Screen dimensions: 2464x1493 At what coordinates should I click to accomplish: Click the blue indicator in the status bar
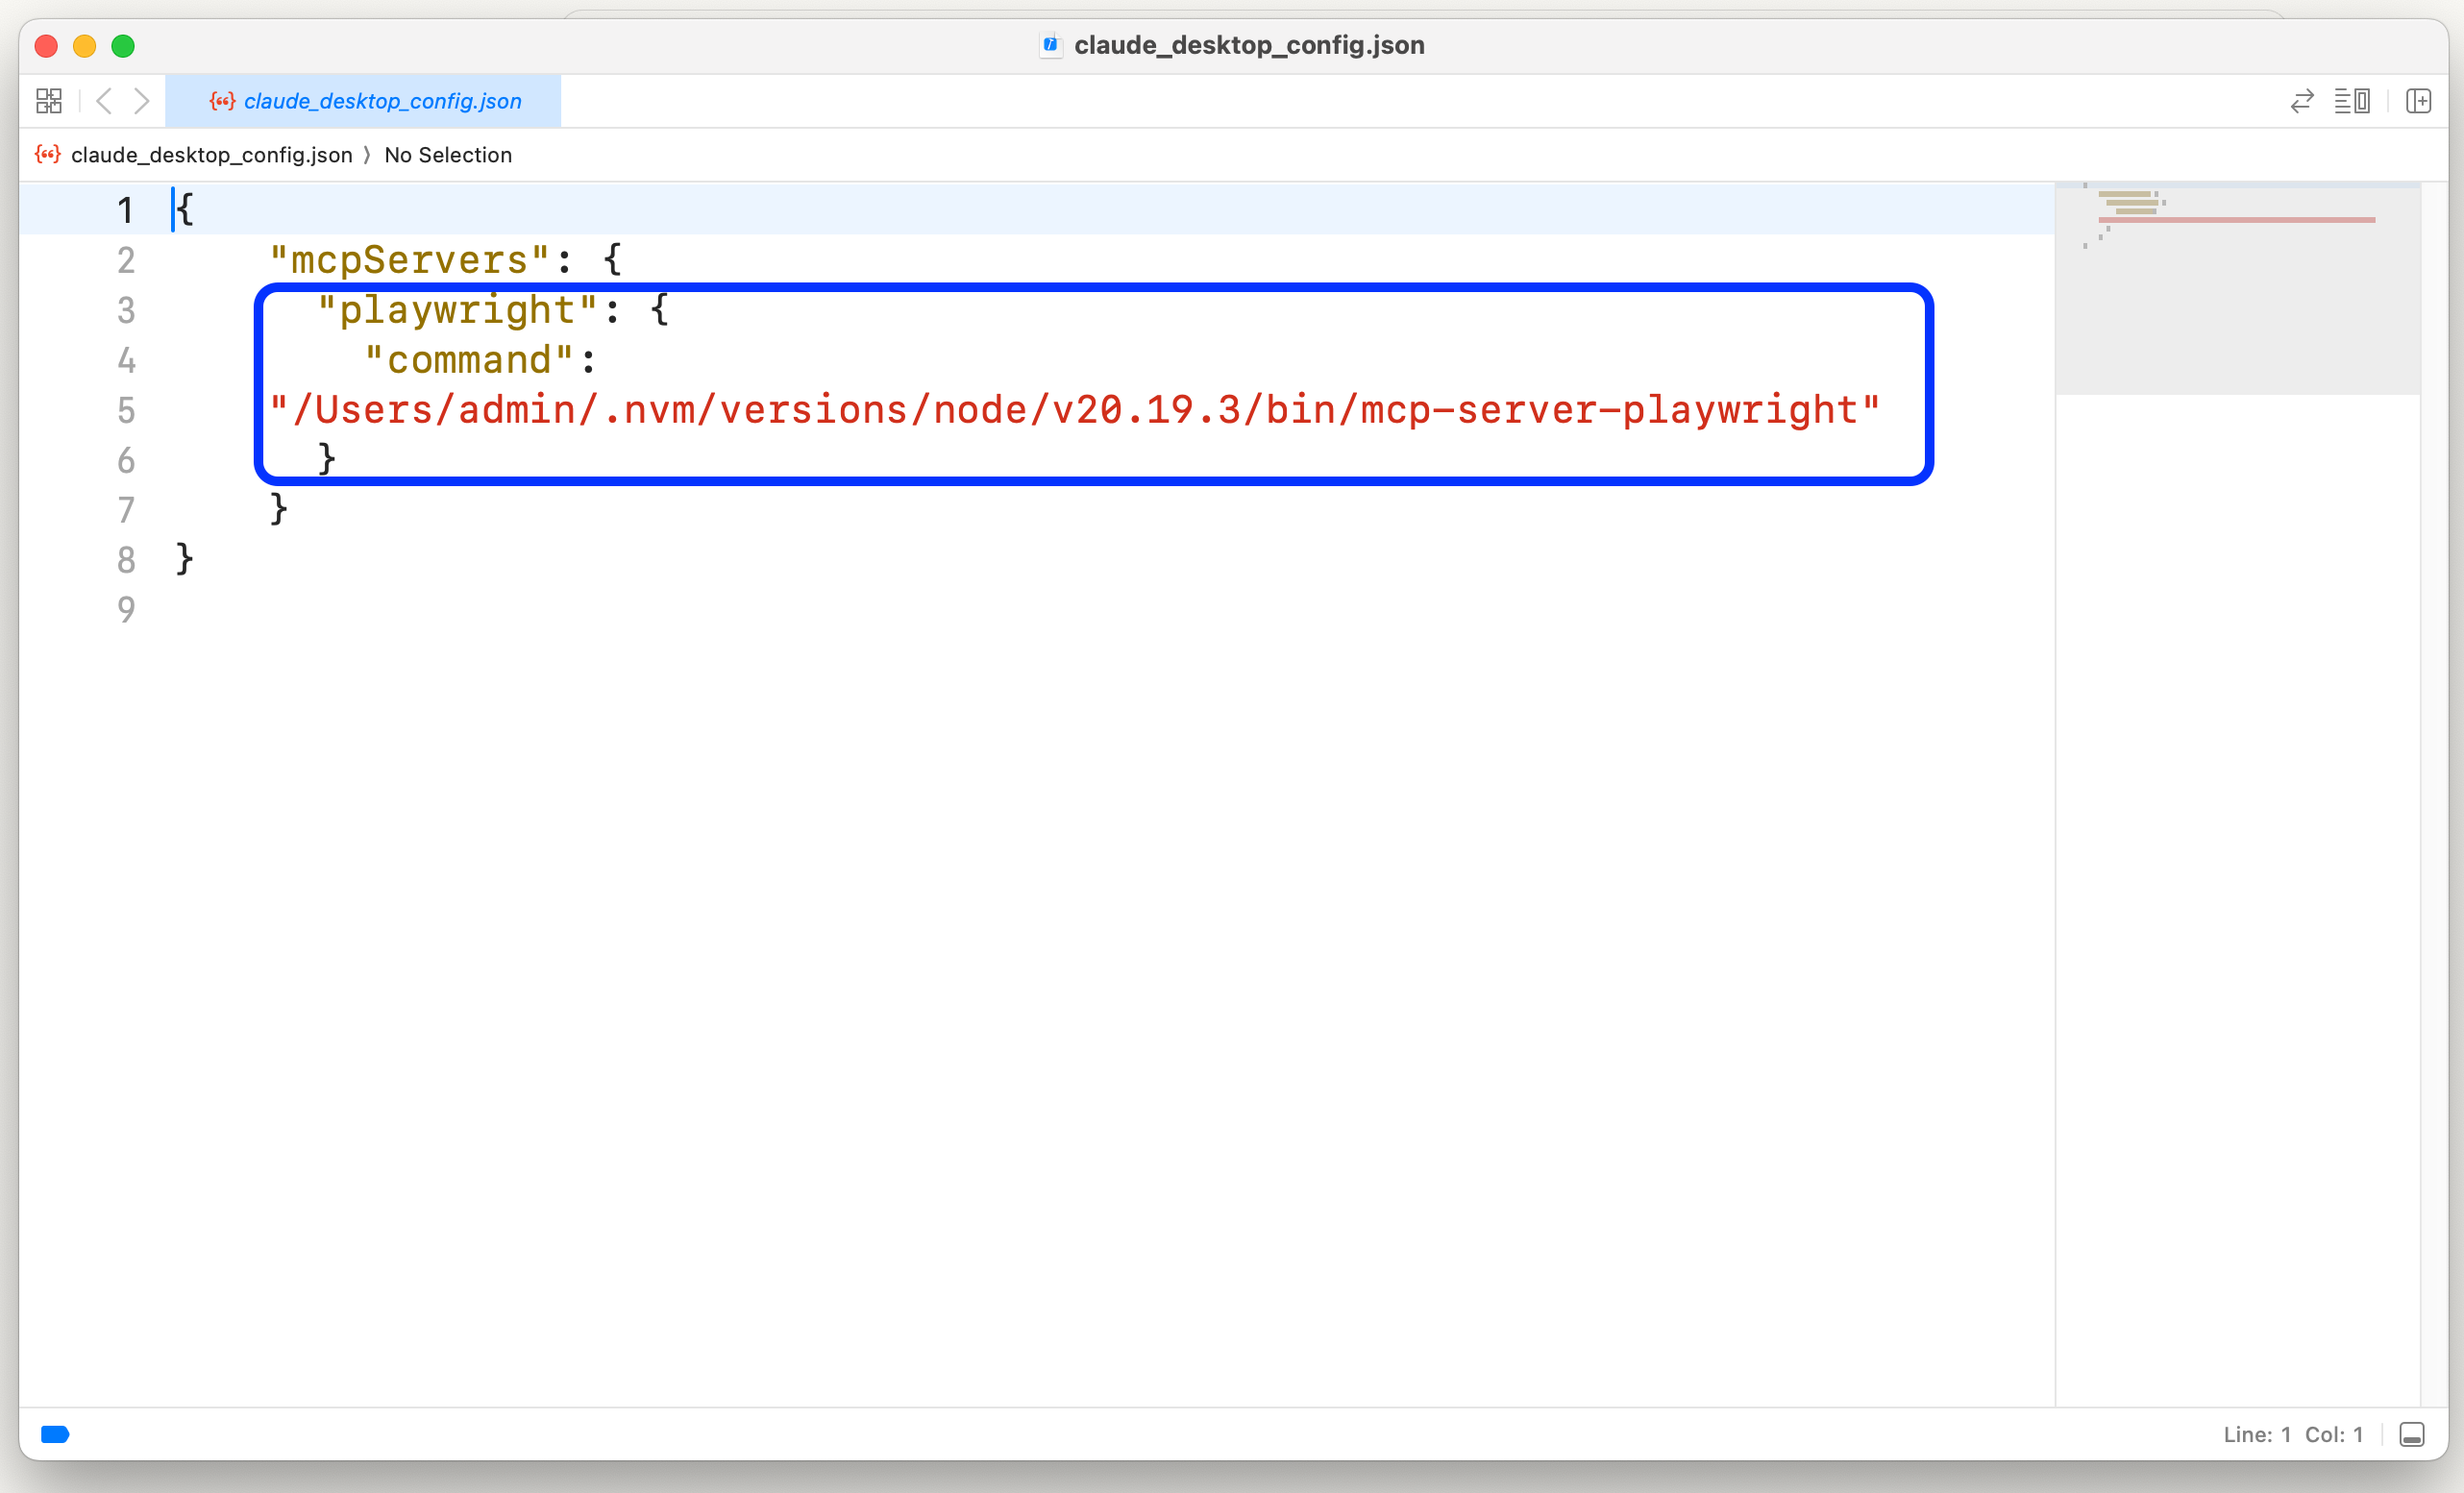(55, 1434)
